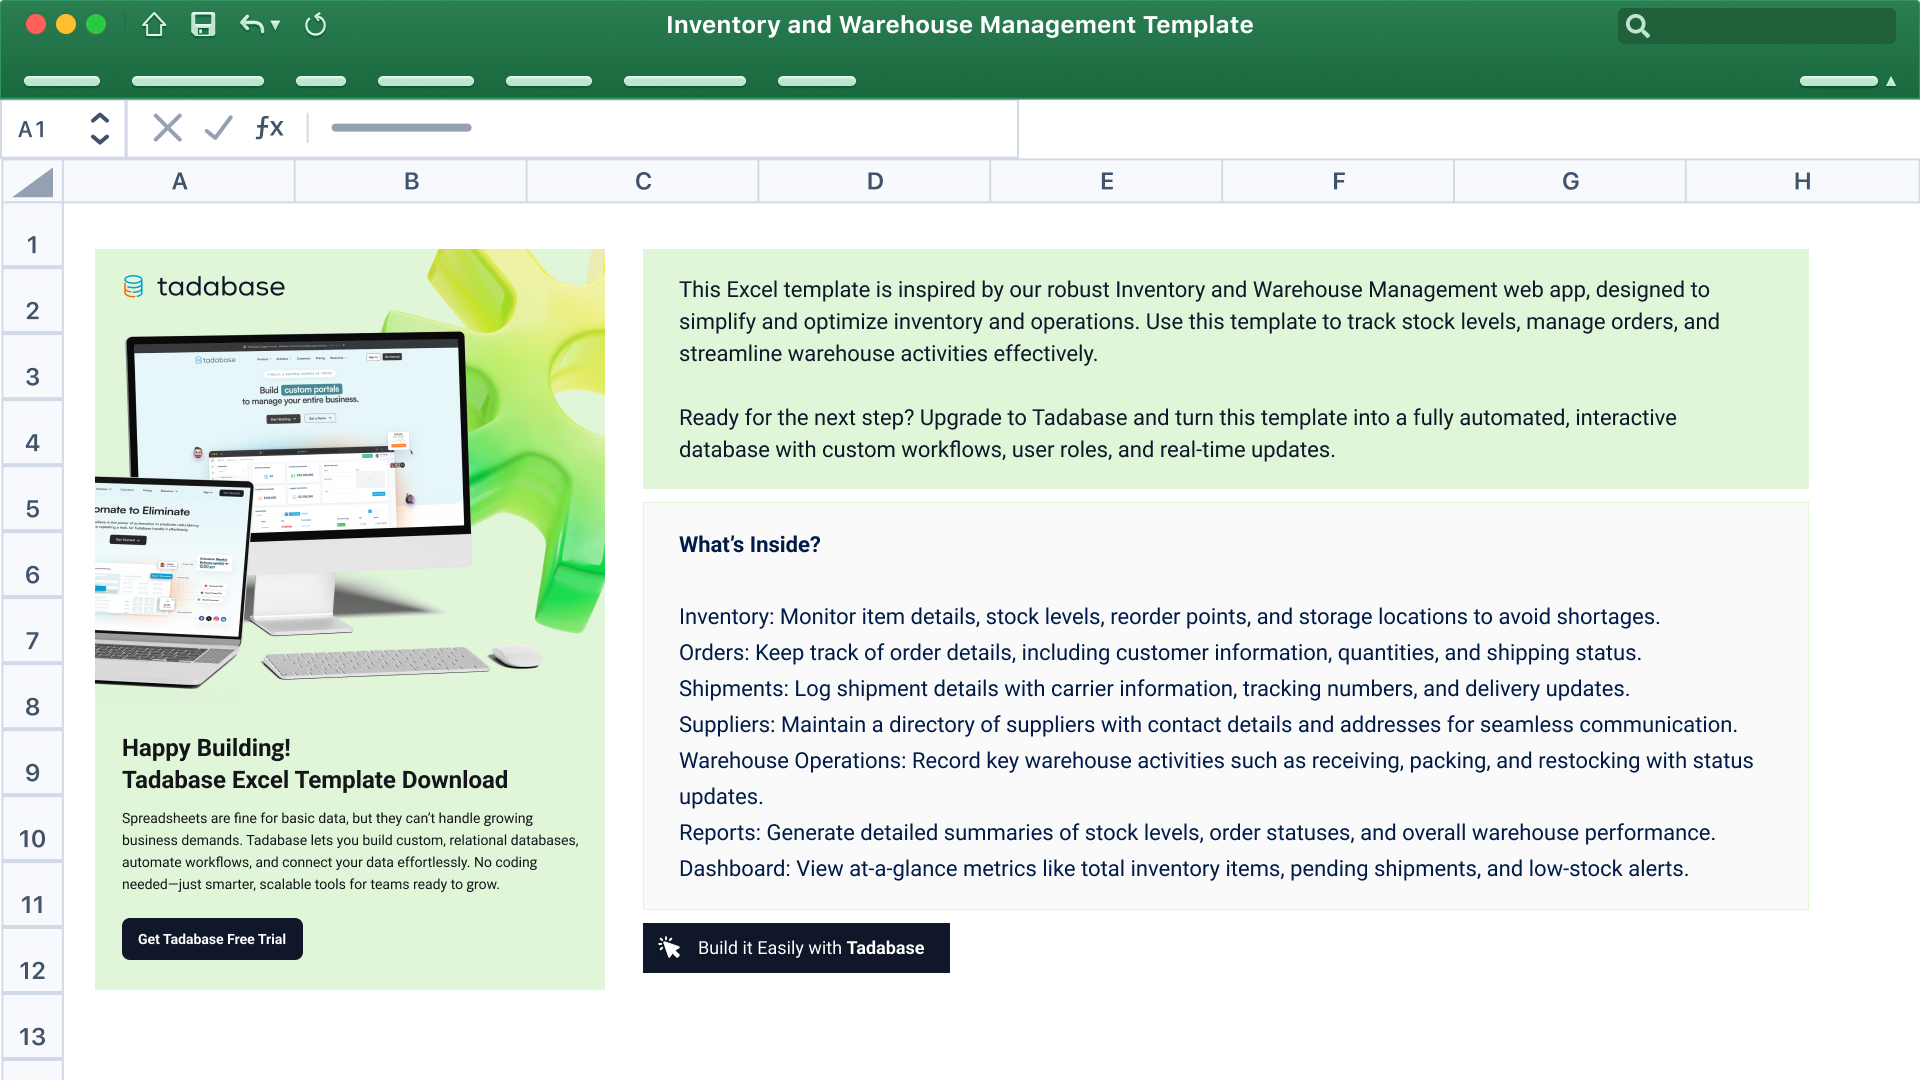The width and height of the screenshot is (1920, 1080).
Task: Open the Name Box cell selector arrows
Action: click(99, 128)
